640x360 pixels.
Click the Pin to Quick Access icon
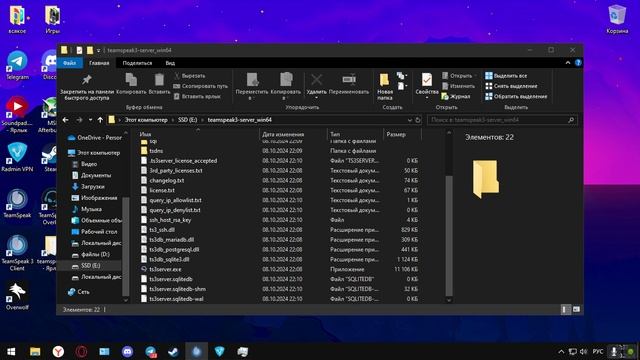87,80
